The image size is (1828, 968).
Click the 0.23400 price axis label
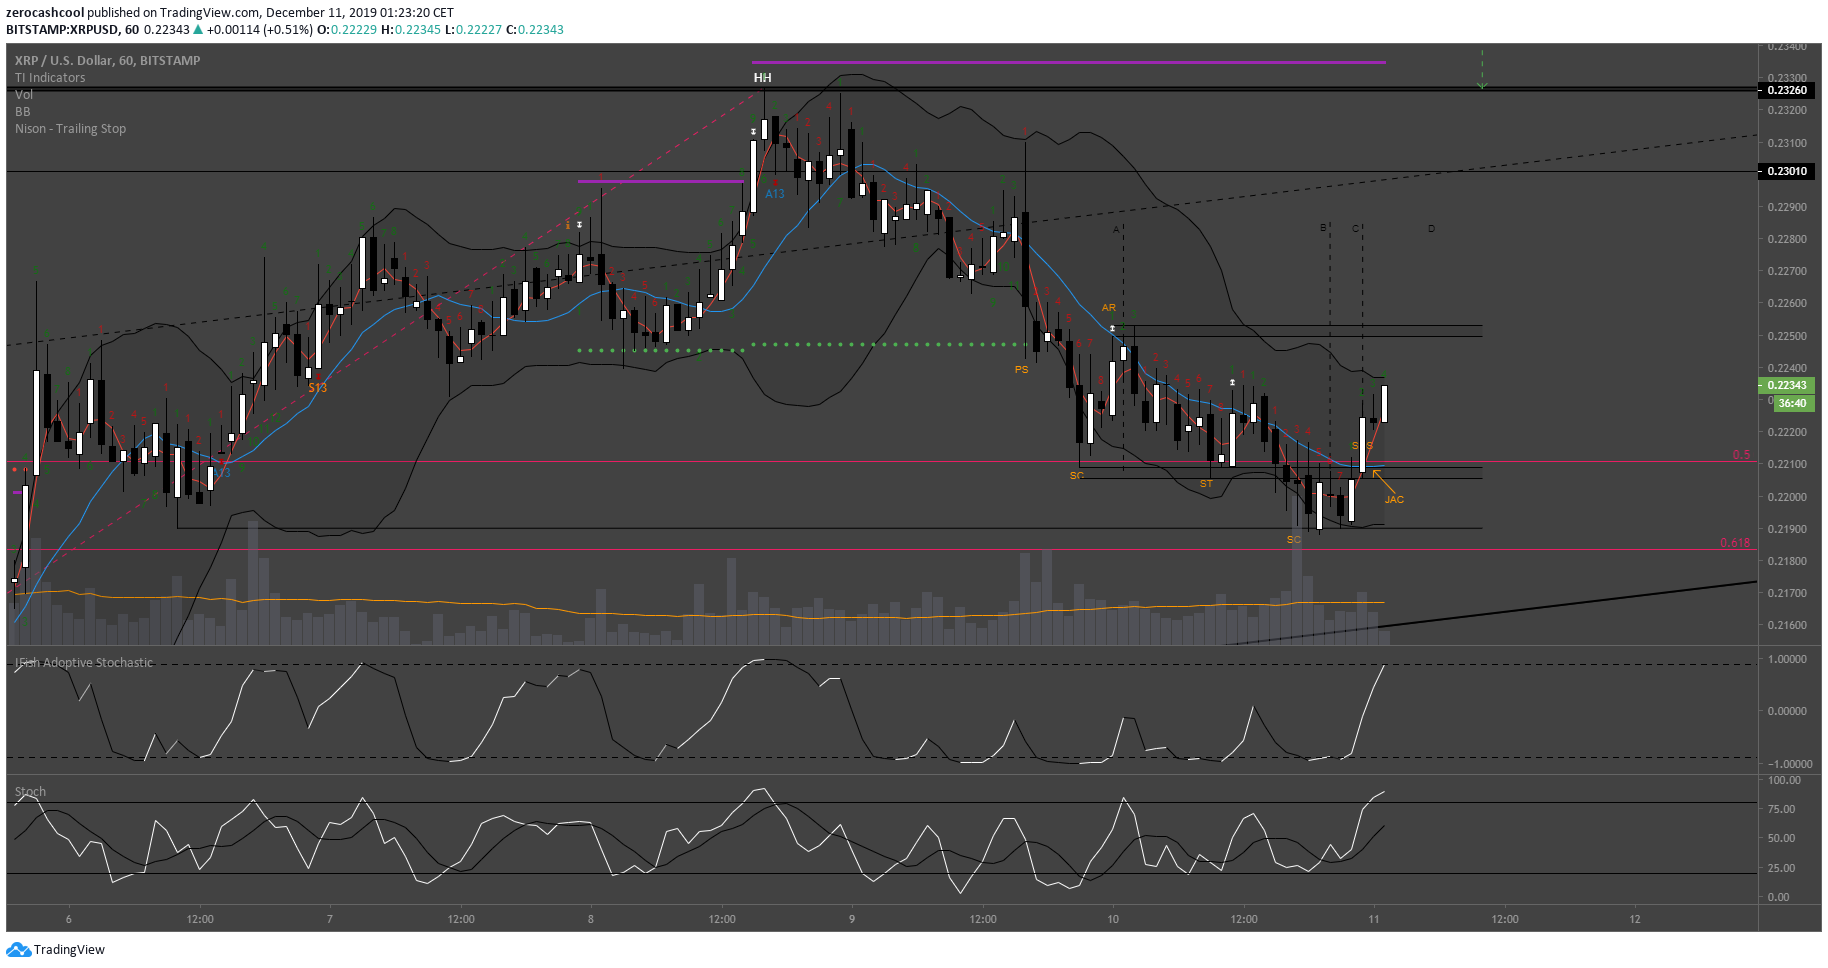pyautogui.click(x=1786, y=46)
